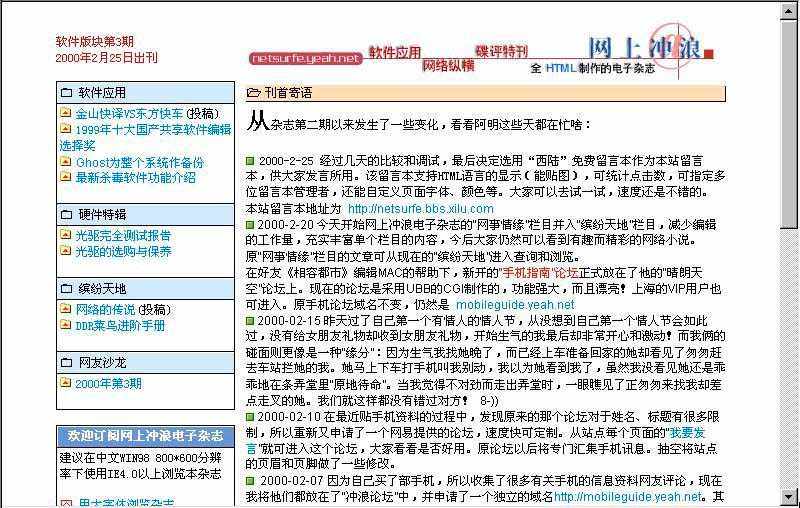Visit the mobileguide.yeah.net link after 仍然是
Image resolution: width=800 pixels, height=508 pixels.
pyautogui.click(x=515, y=304)
